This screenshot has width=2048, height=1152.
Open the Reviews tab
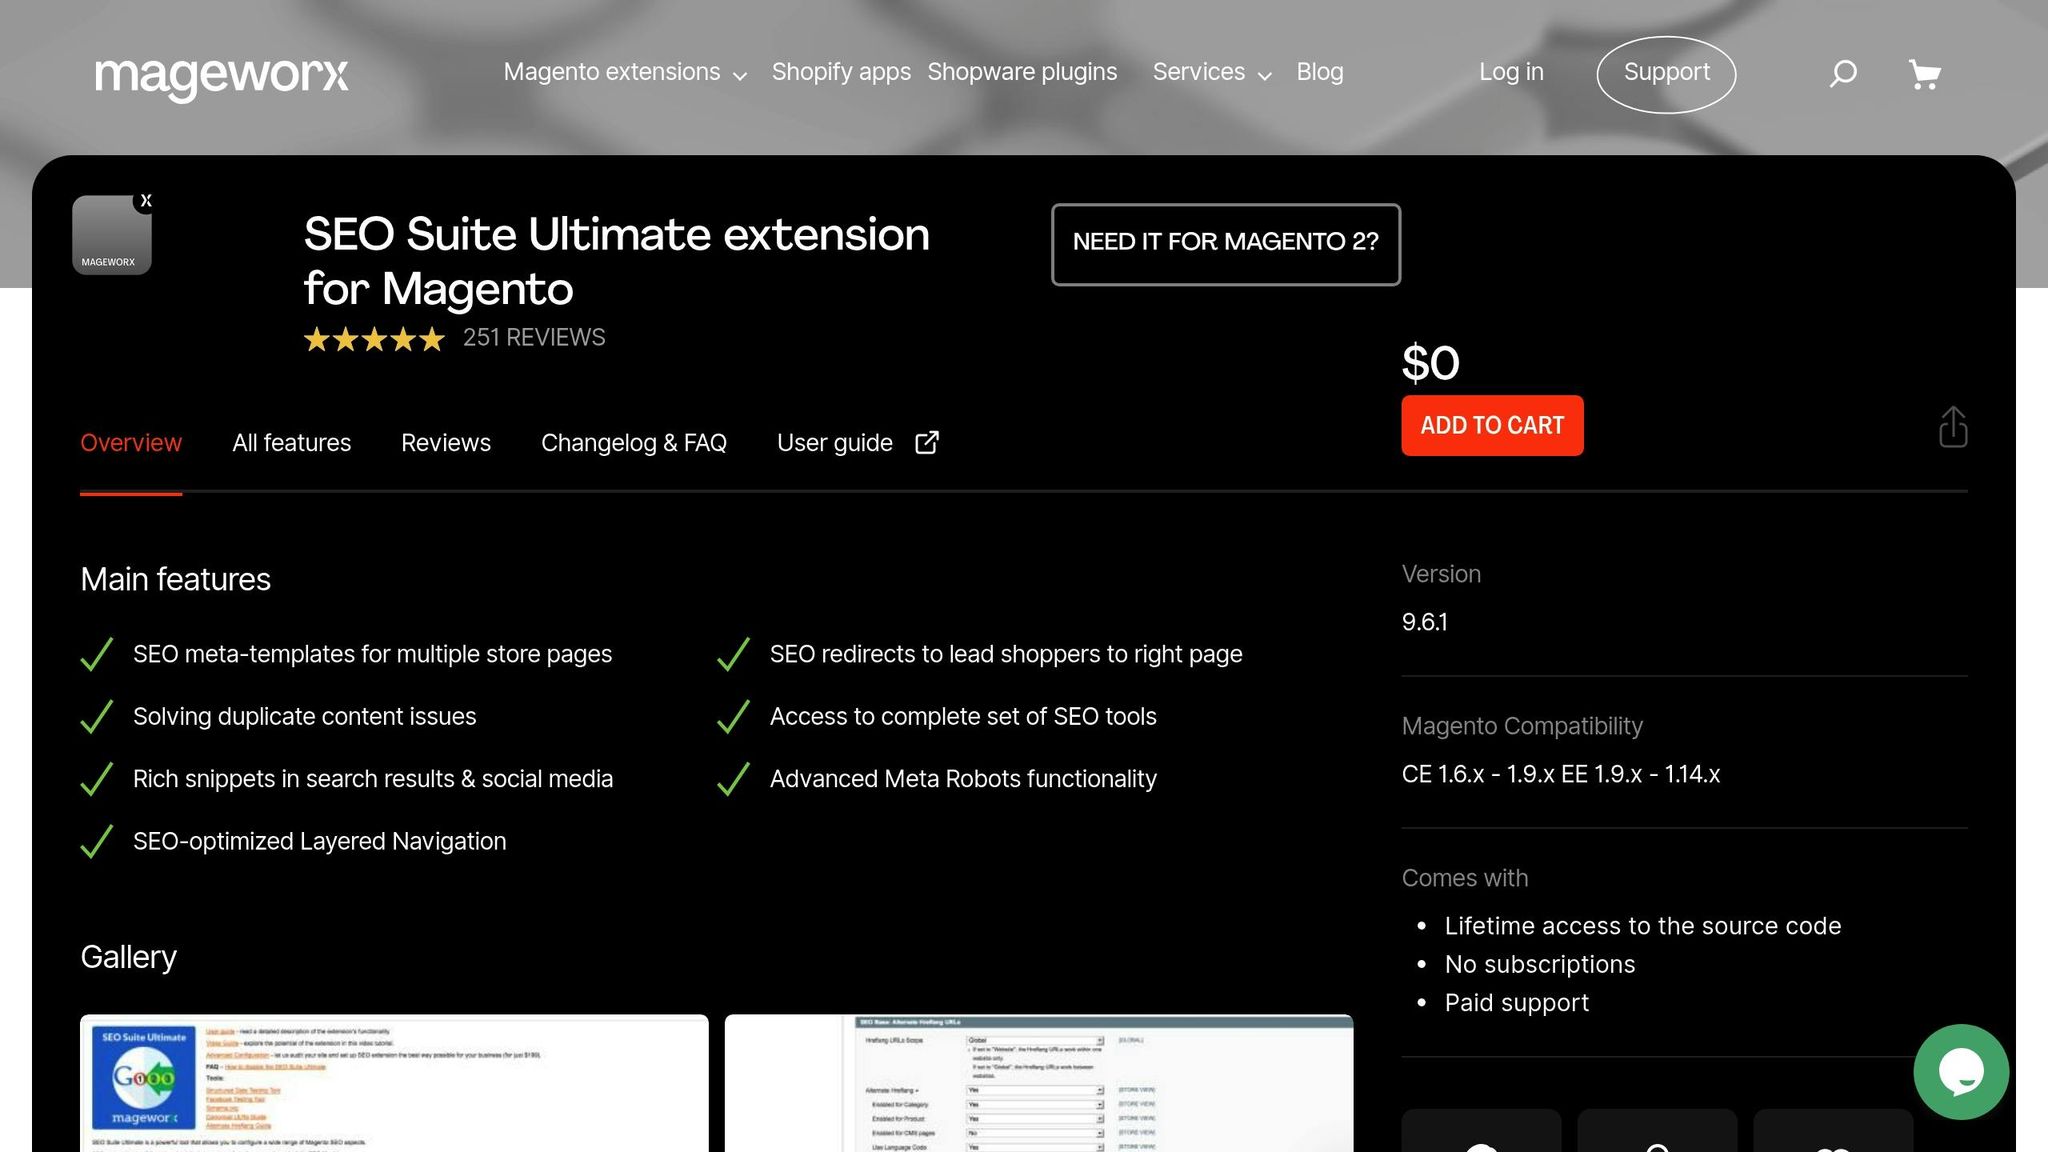tap(445, 442)
